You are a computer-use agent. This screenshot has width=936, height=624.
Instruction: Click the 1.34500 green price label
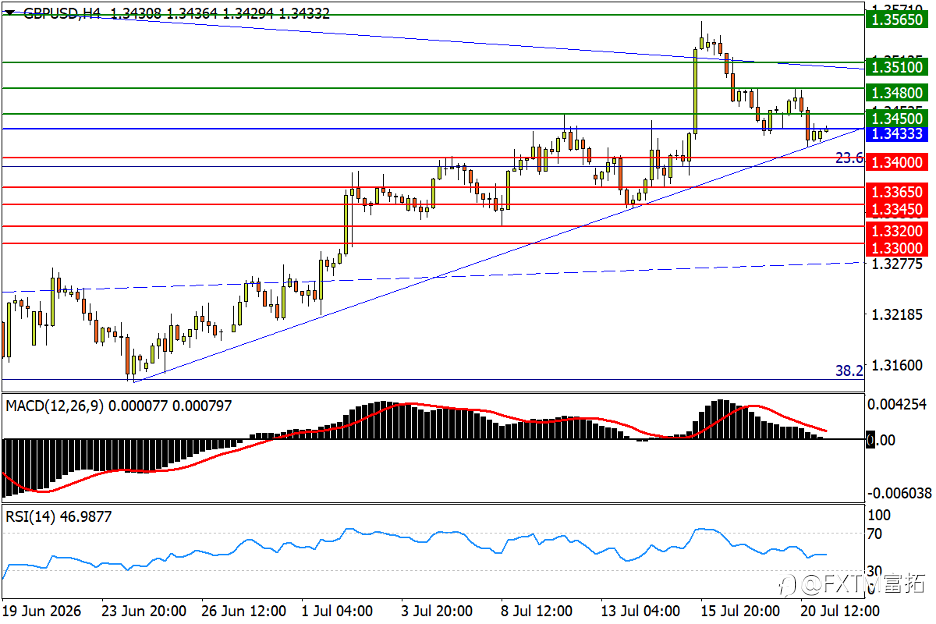(x=897, y=118)
